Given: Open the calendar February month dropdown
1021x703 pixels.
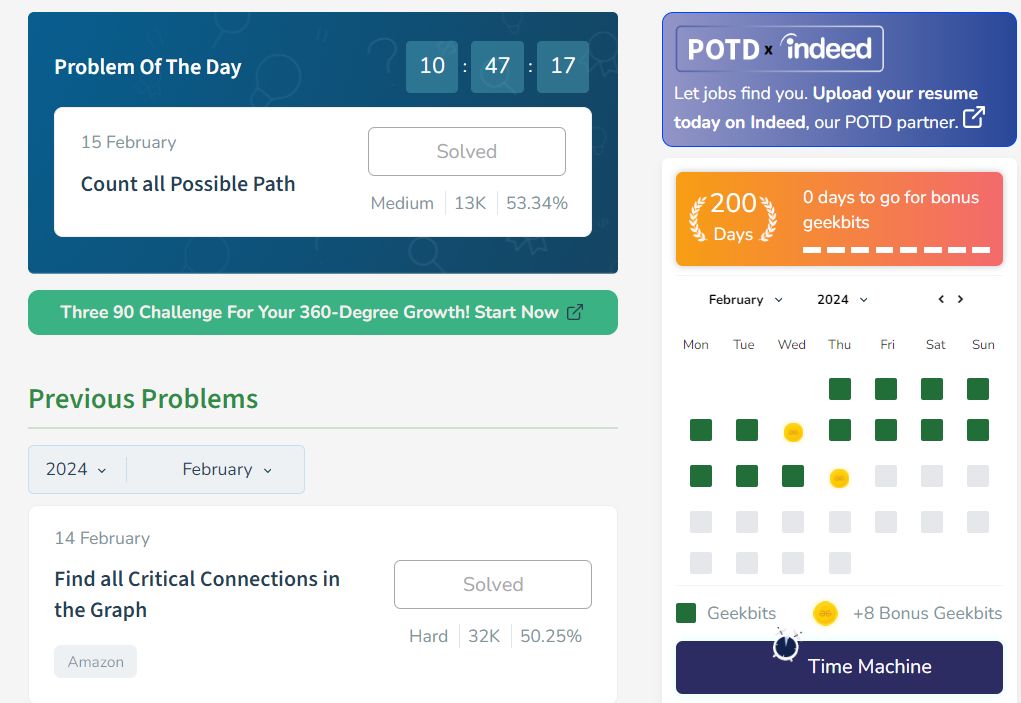Looking at the screenshot, I should (746, 299).
